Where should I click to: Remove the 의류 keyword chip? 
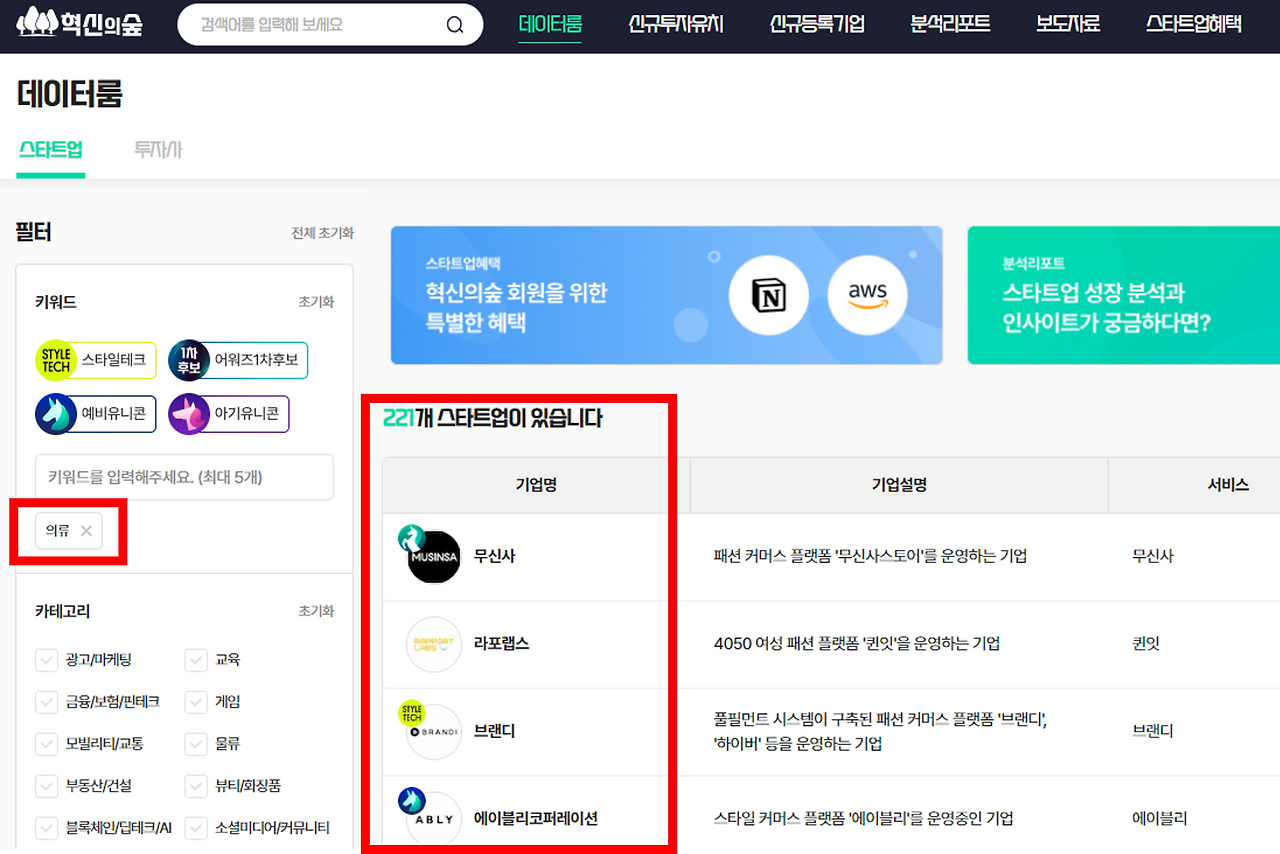tap(85, 531)
